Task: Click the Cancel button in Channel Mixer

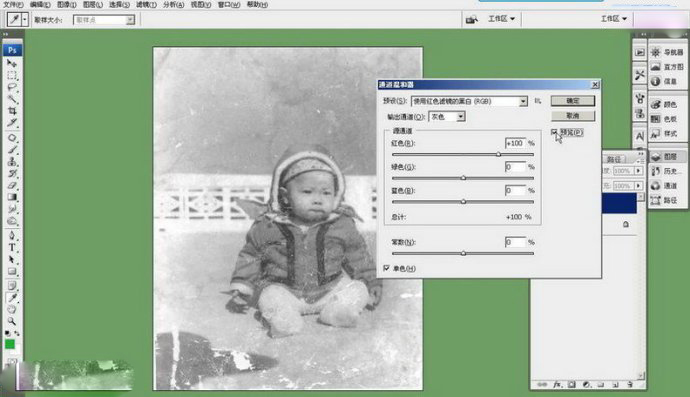Action: click(x=573, y=116)
